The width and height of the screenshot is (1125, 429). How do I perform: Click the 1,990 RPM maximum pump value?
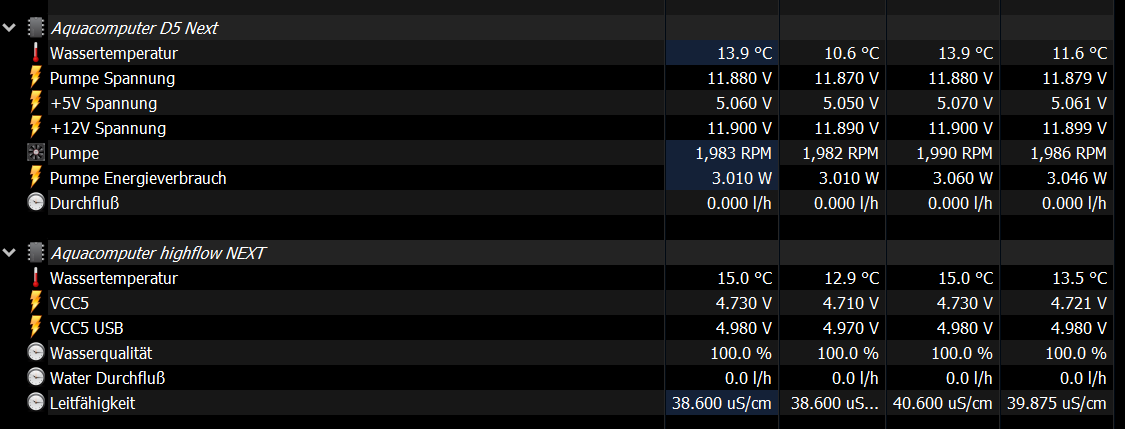pyautogui.click(x=955, y=154)
